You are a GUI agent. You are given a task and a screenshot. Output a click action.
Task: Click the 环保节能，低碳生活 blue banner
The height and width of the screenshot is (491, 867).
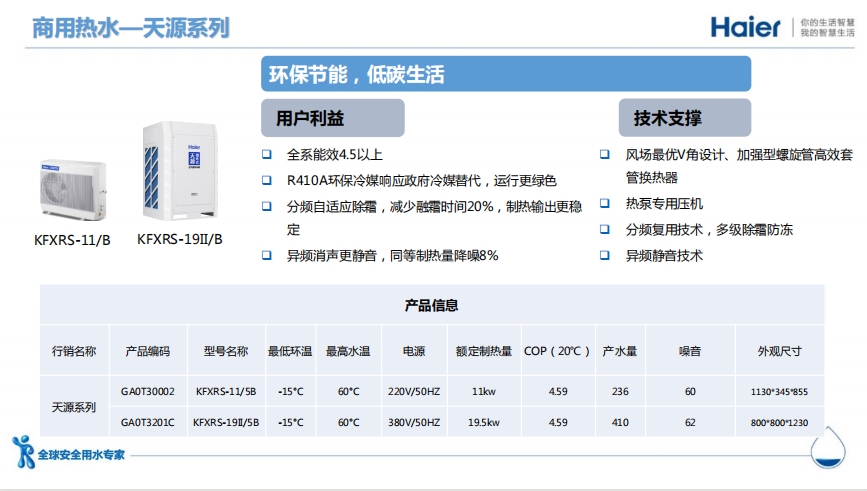(506, 74)
